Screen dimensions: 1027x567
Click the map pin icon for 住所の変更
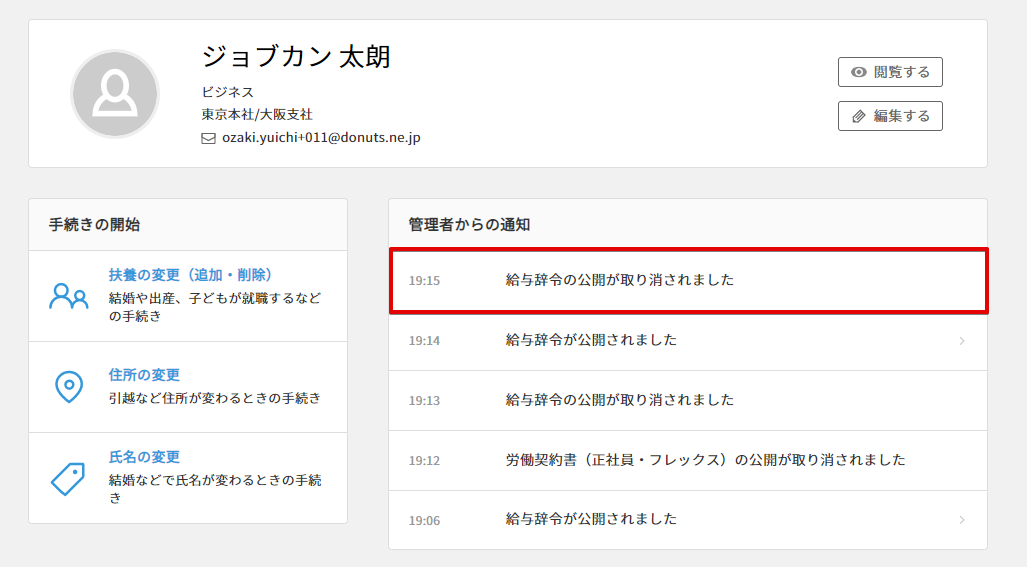68,386
